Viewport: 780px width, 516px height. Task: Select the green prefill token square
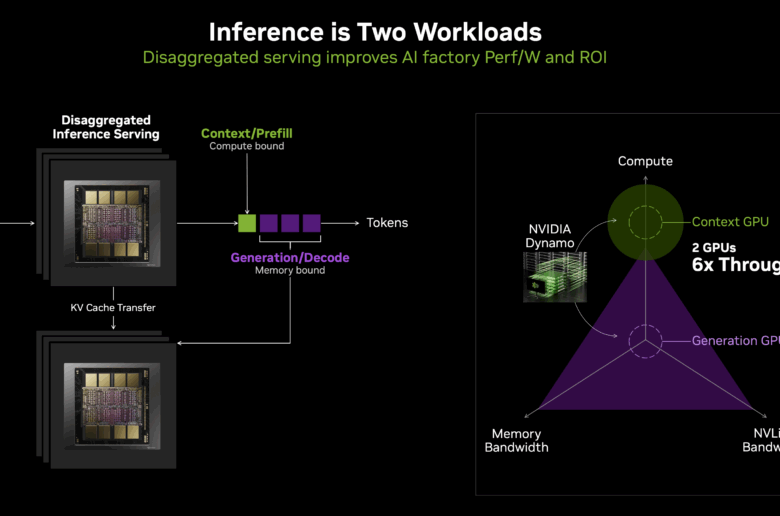tap(247, 223)
